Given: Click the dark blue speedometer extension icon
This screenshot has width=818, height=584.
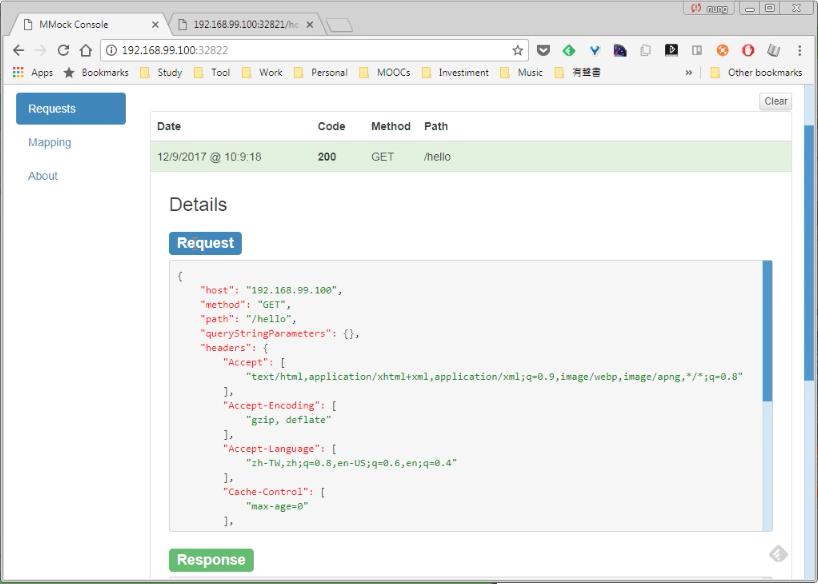Looking at the screenshot, I should point(620,50).
